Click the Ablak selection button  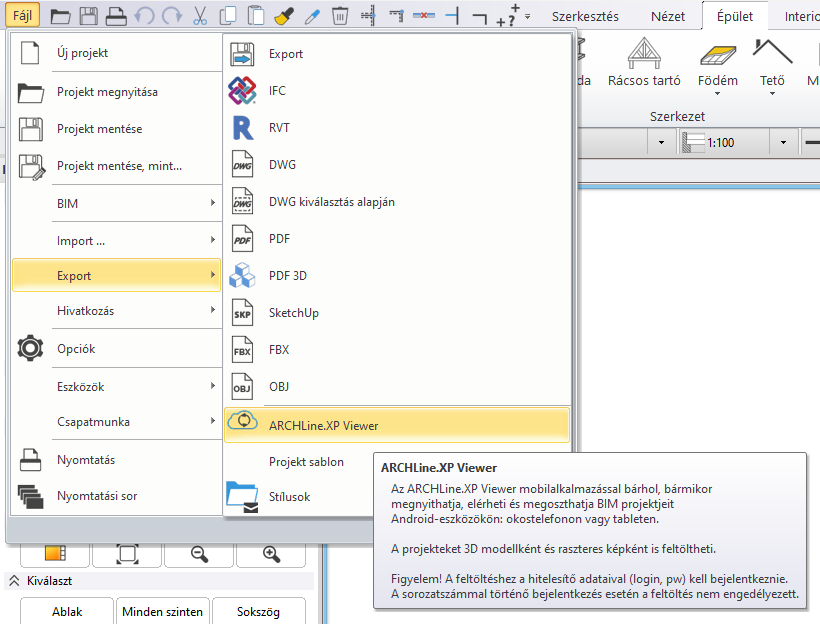[67, 611]
